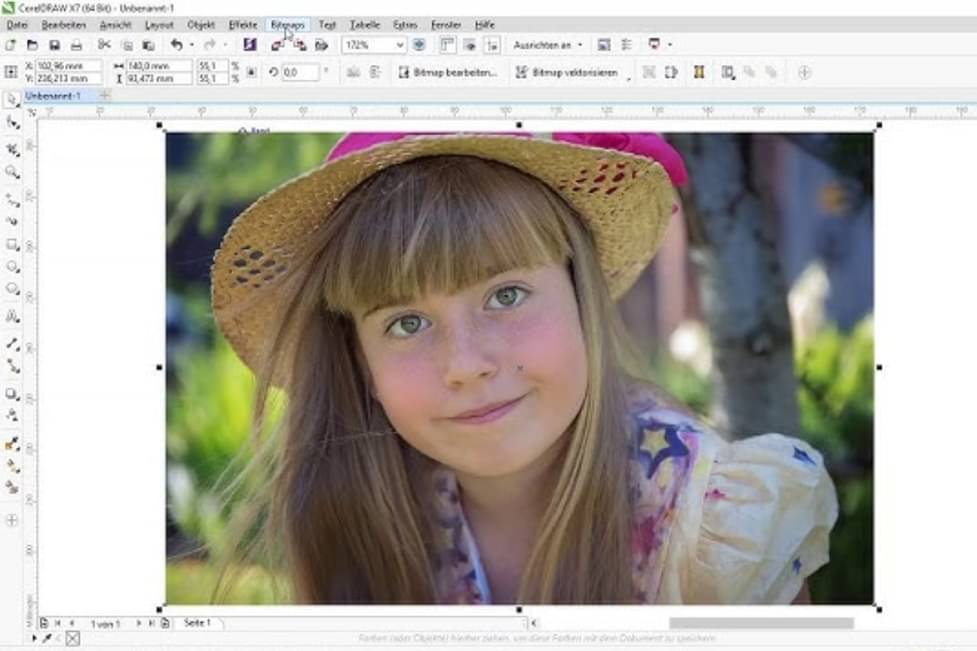Click the Cut scissors icon
The image size is (977, 651).
click(x=104, y=45)
